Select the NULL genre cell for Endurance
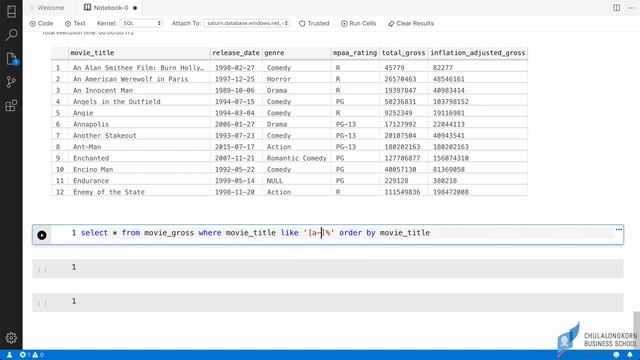This screenshot has height=360, width=640. [x=296, y=181]
